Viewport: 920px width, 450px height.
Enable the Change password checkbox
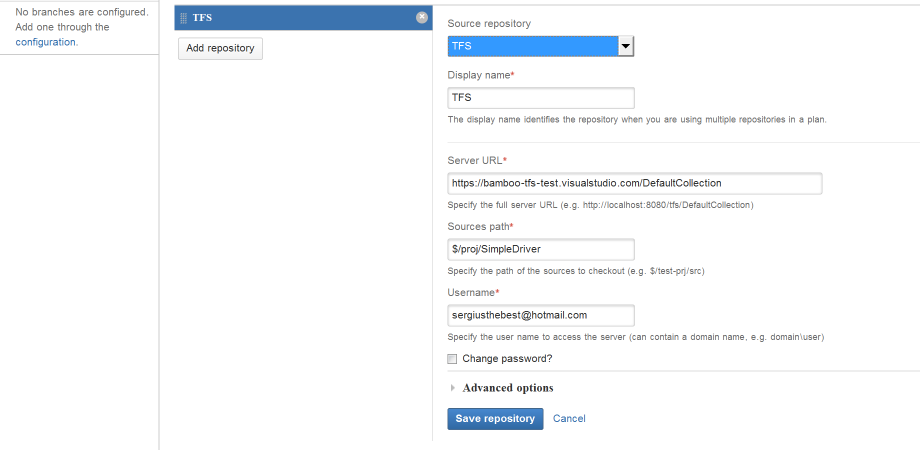(x=452, y=359)
